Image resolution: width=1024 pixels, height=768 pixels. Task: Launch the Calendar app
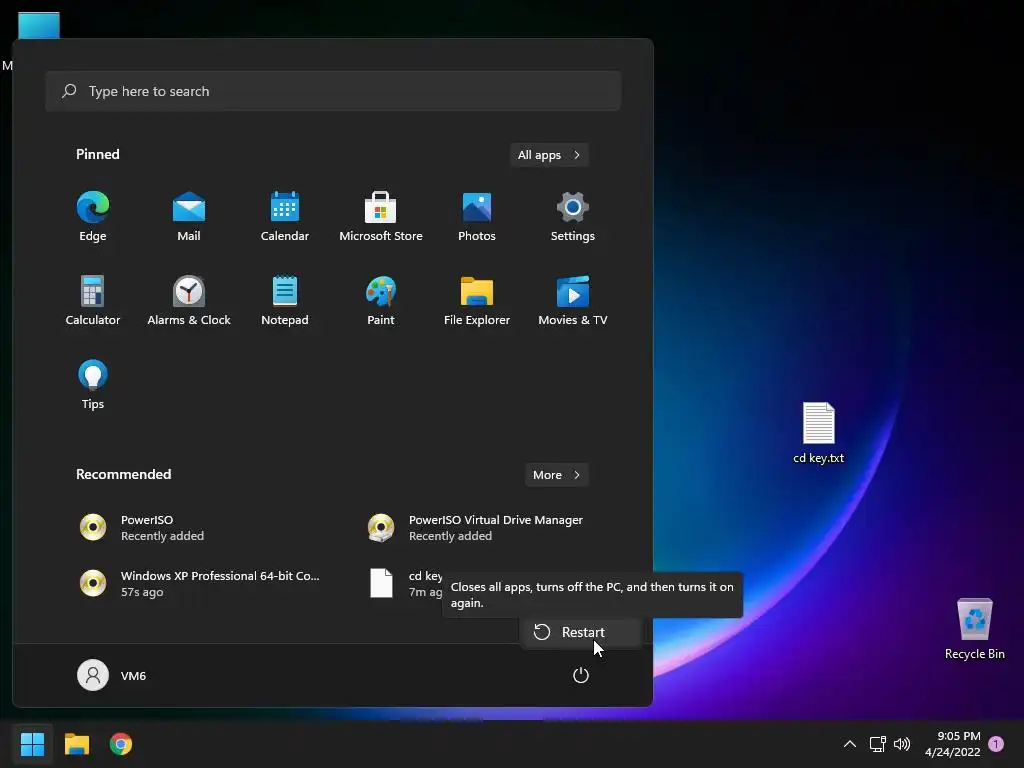click(285, 217)
